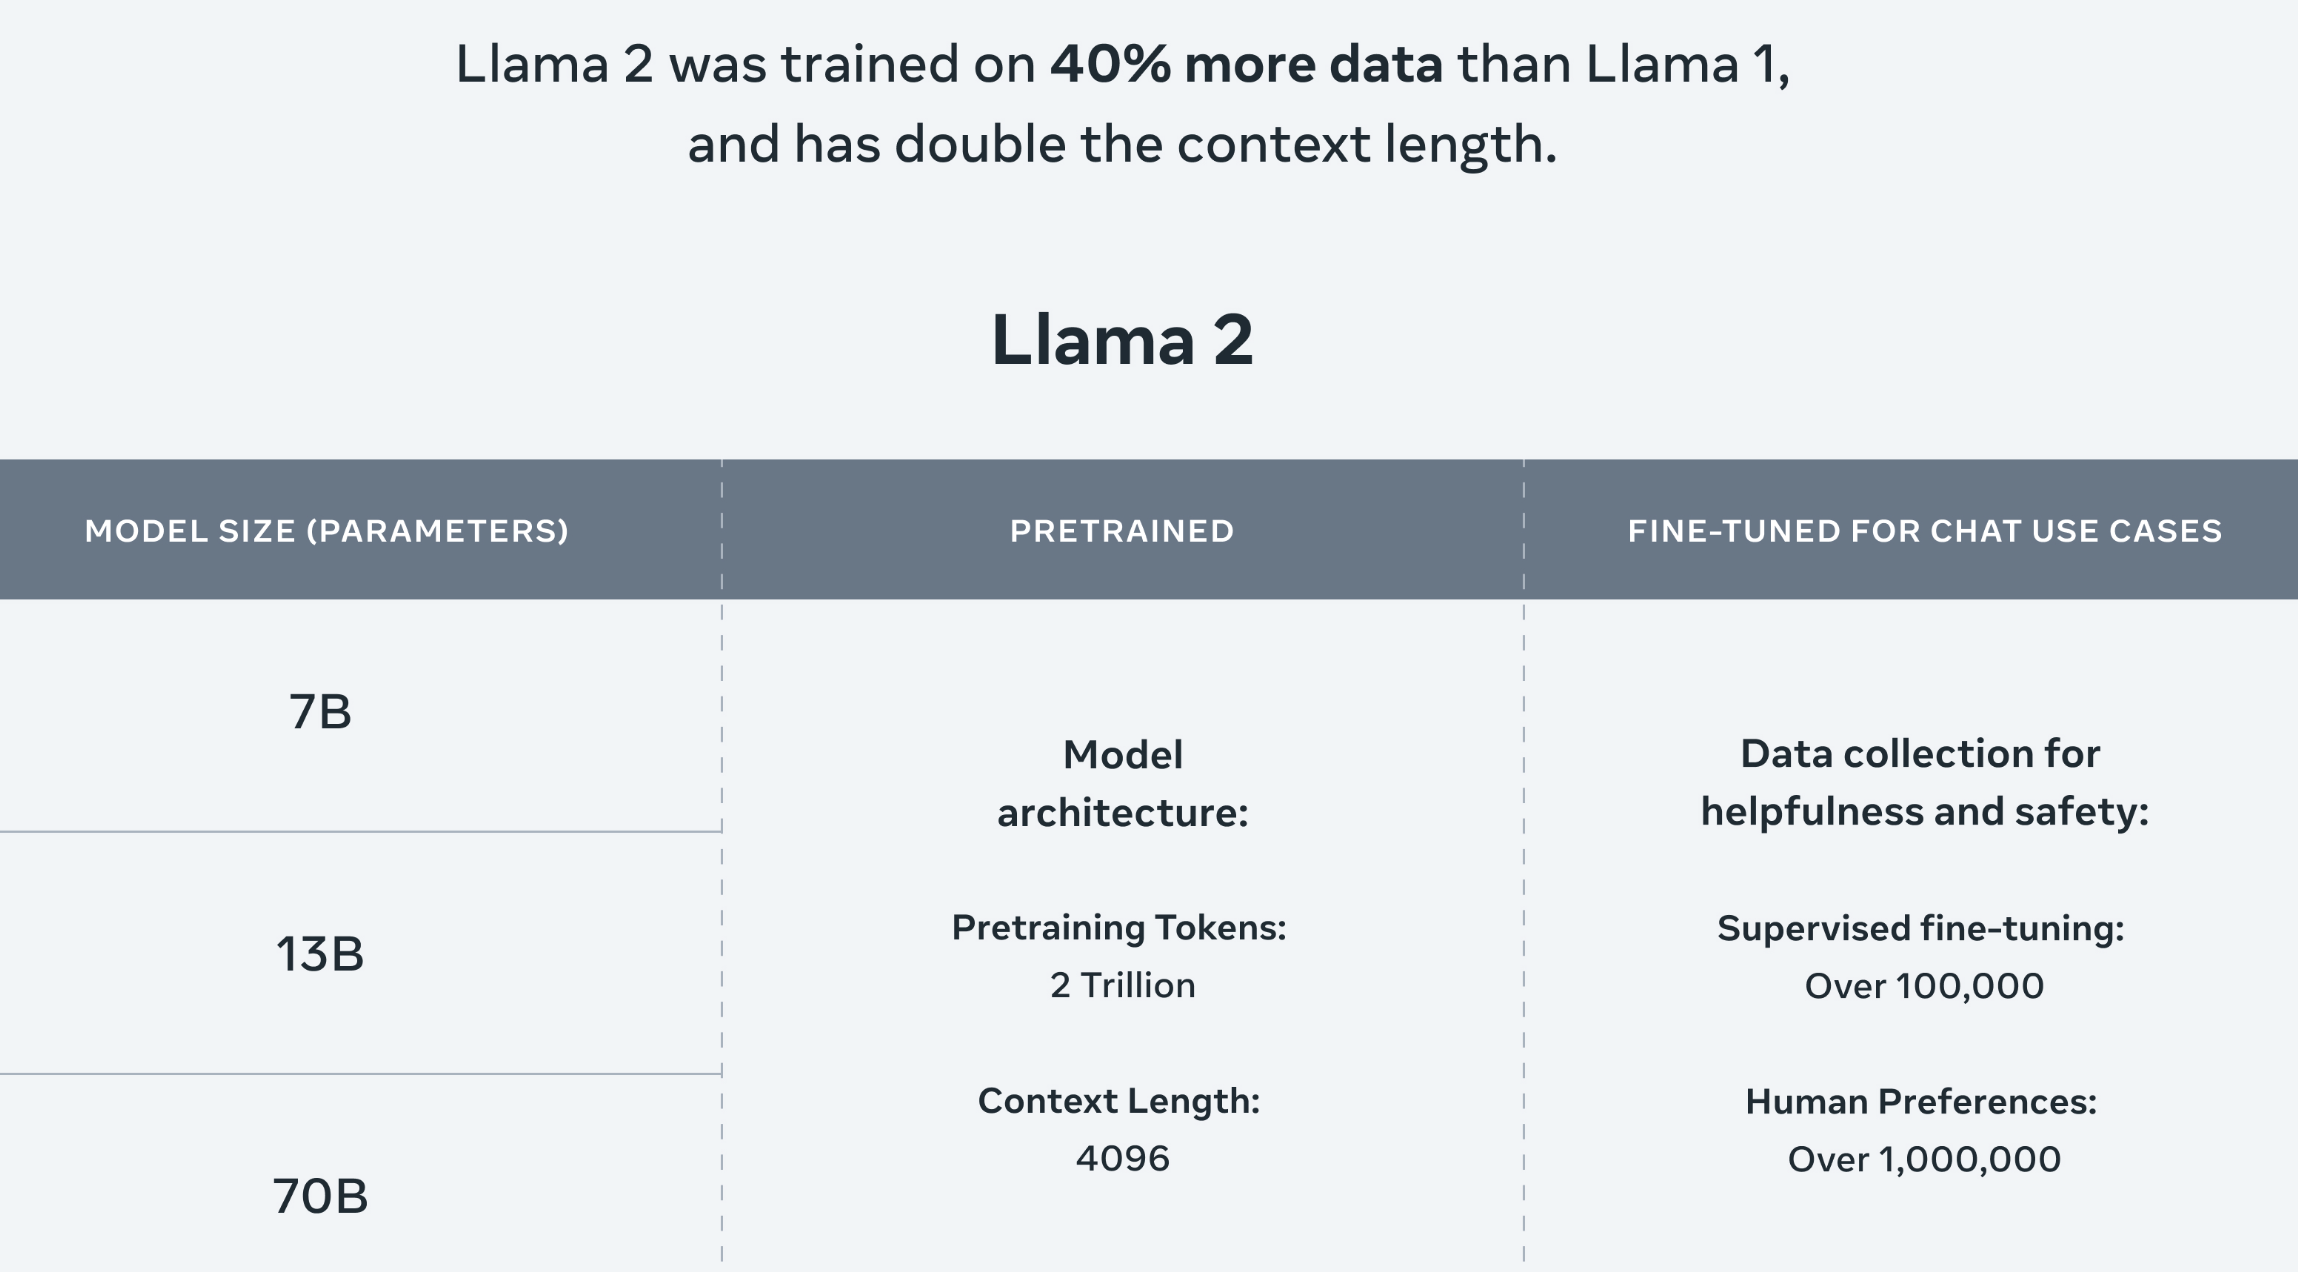Click the "Over 1,000,000" value
This screenshot has width=2298, height=1272.
(x=1924, y=1159)
